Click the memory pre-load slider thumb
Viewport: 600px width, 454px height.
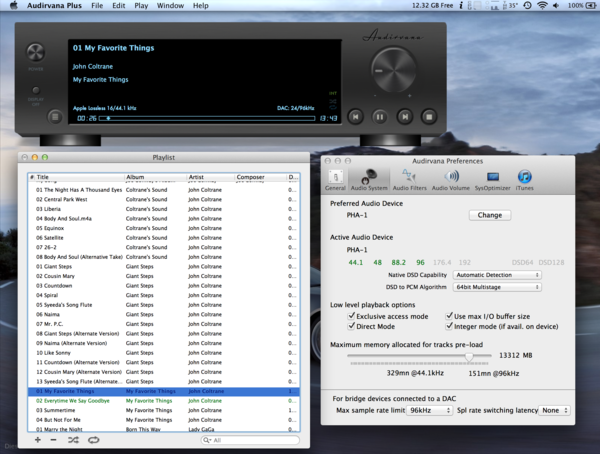[469, 356]
